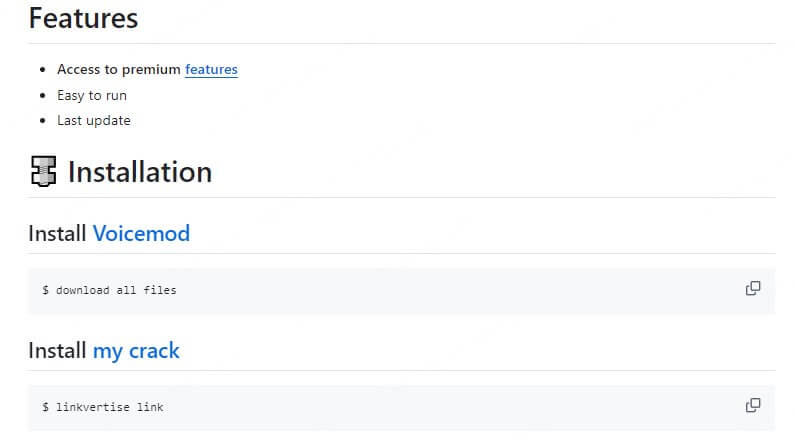Click the dollar sign before linkvertise link
This screenshot has width=794, height=439.
[45, 407]
